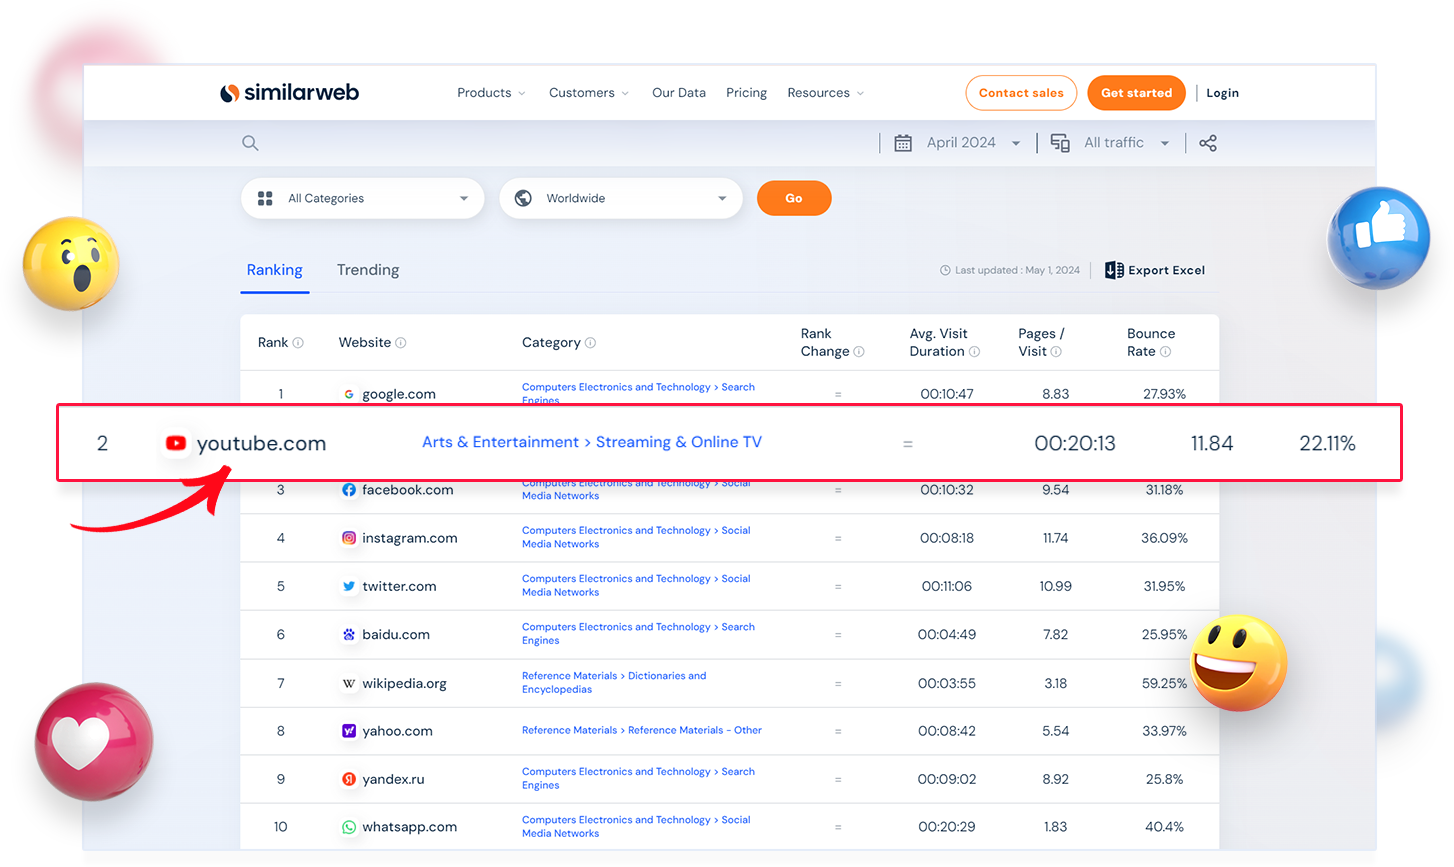
Task: Open the All Categories dropdown
Action: click(363, 198)
